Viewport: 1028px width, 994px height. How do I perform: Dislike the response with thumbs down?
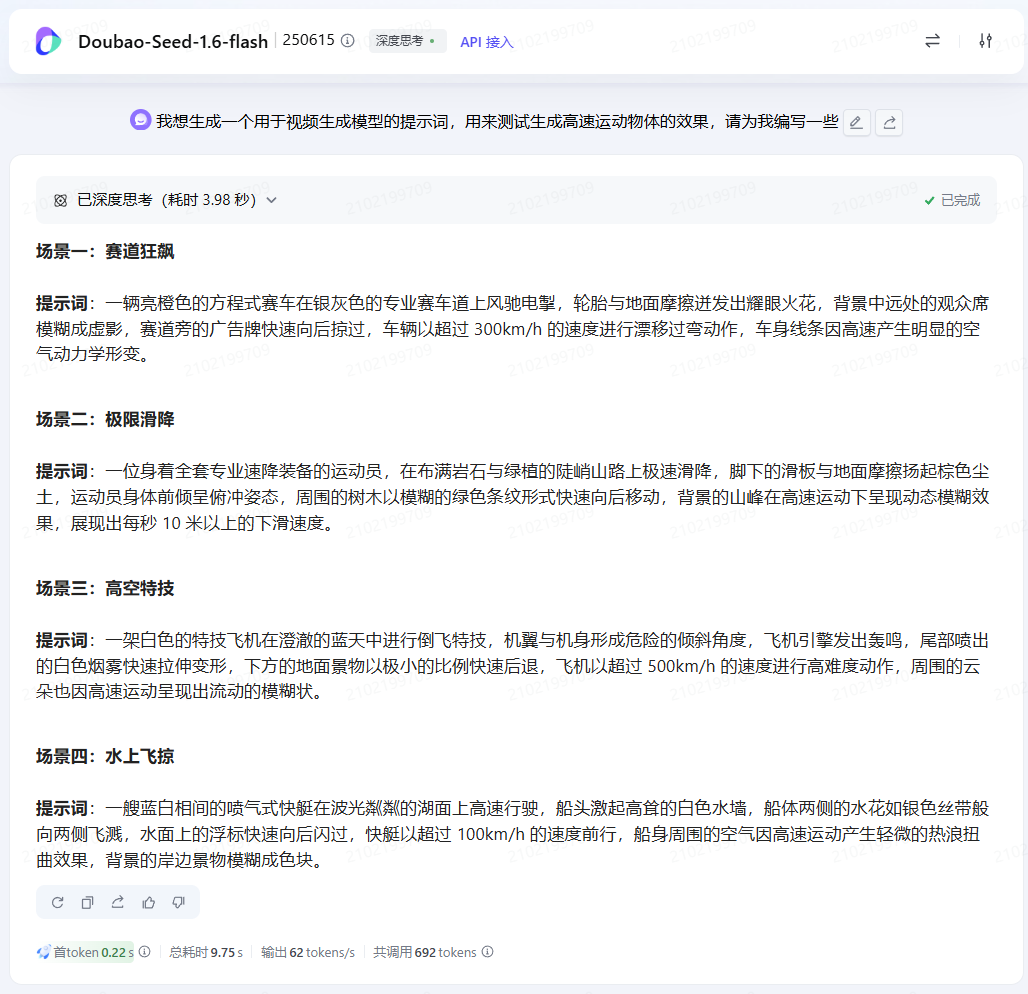178,903
